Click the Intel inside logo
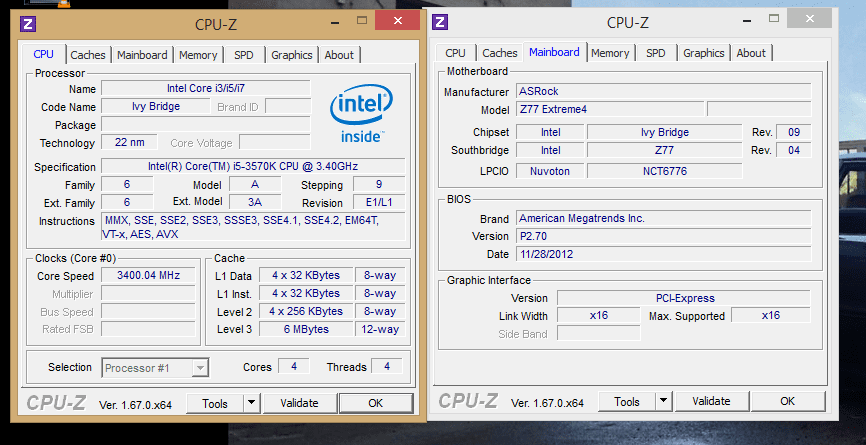This screenshot has width=866, height=445. pos(362,114)
